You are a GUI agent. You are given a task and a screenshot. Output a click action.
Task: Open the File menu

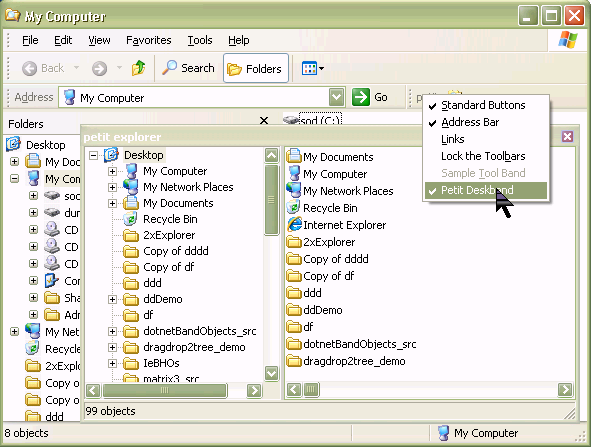30,40
